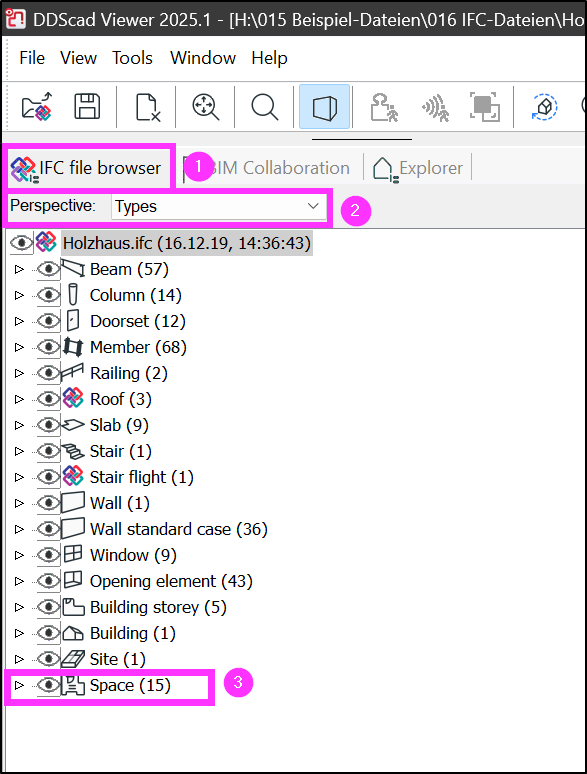Open the File menu
The image size is (587, 774).
[32, 58]
